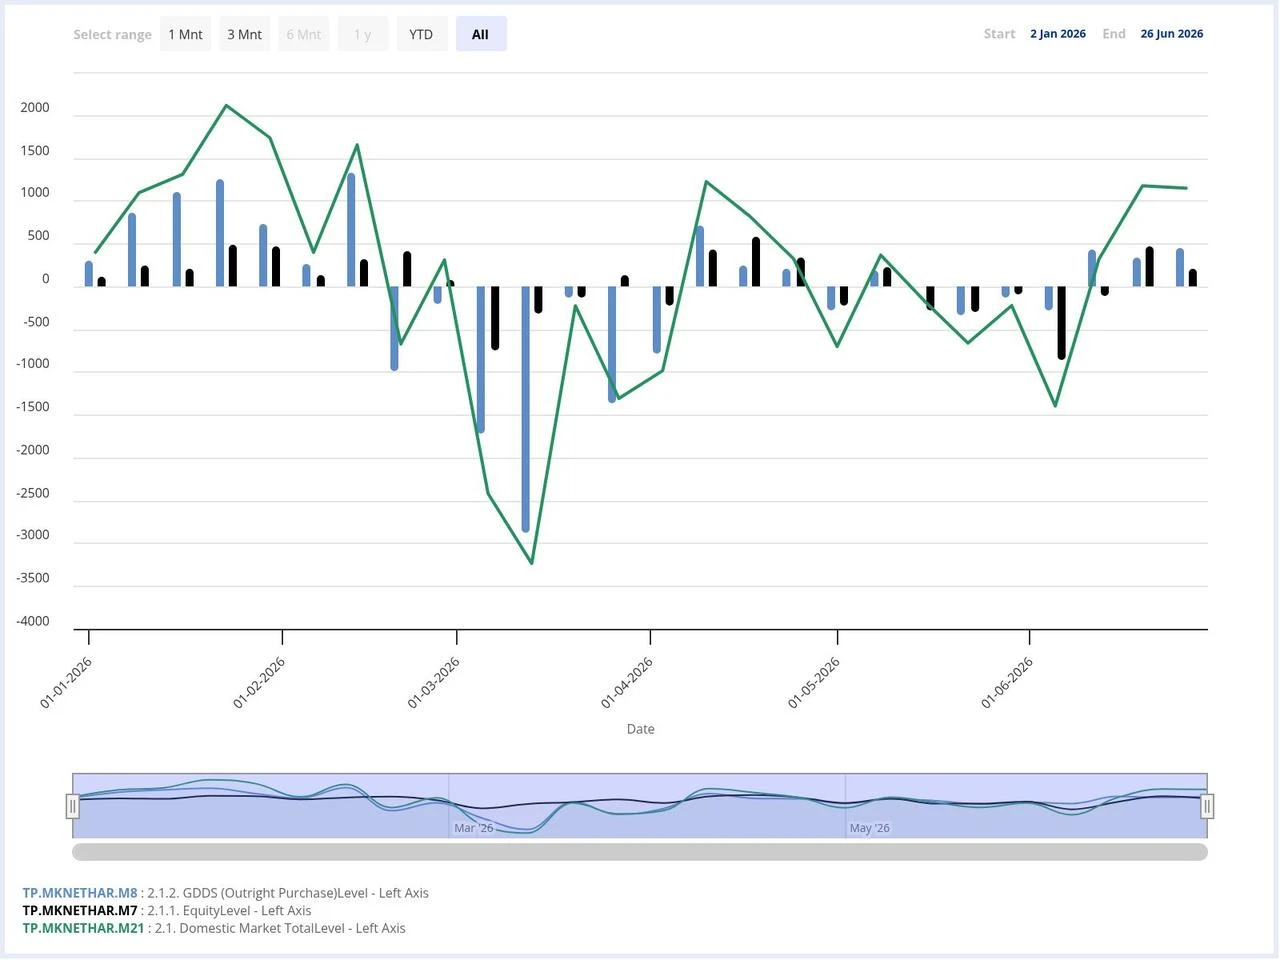Select the YTD range button
Image resolution: width=1280 pixels, height=960 pixels.
[x=421, y=34]
